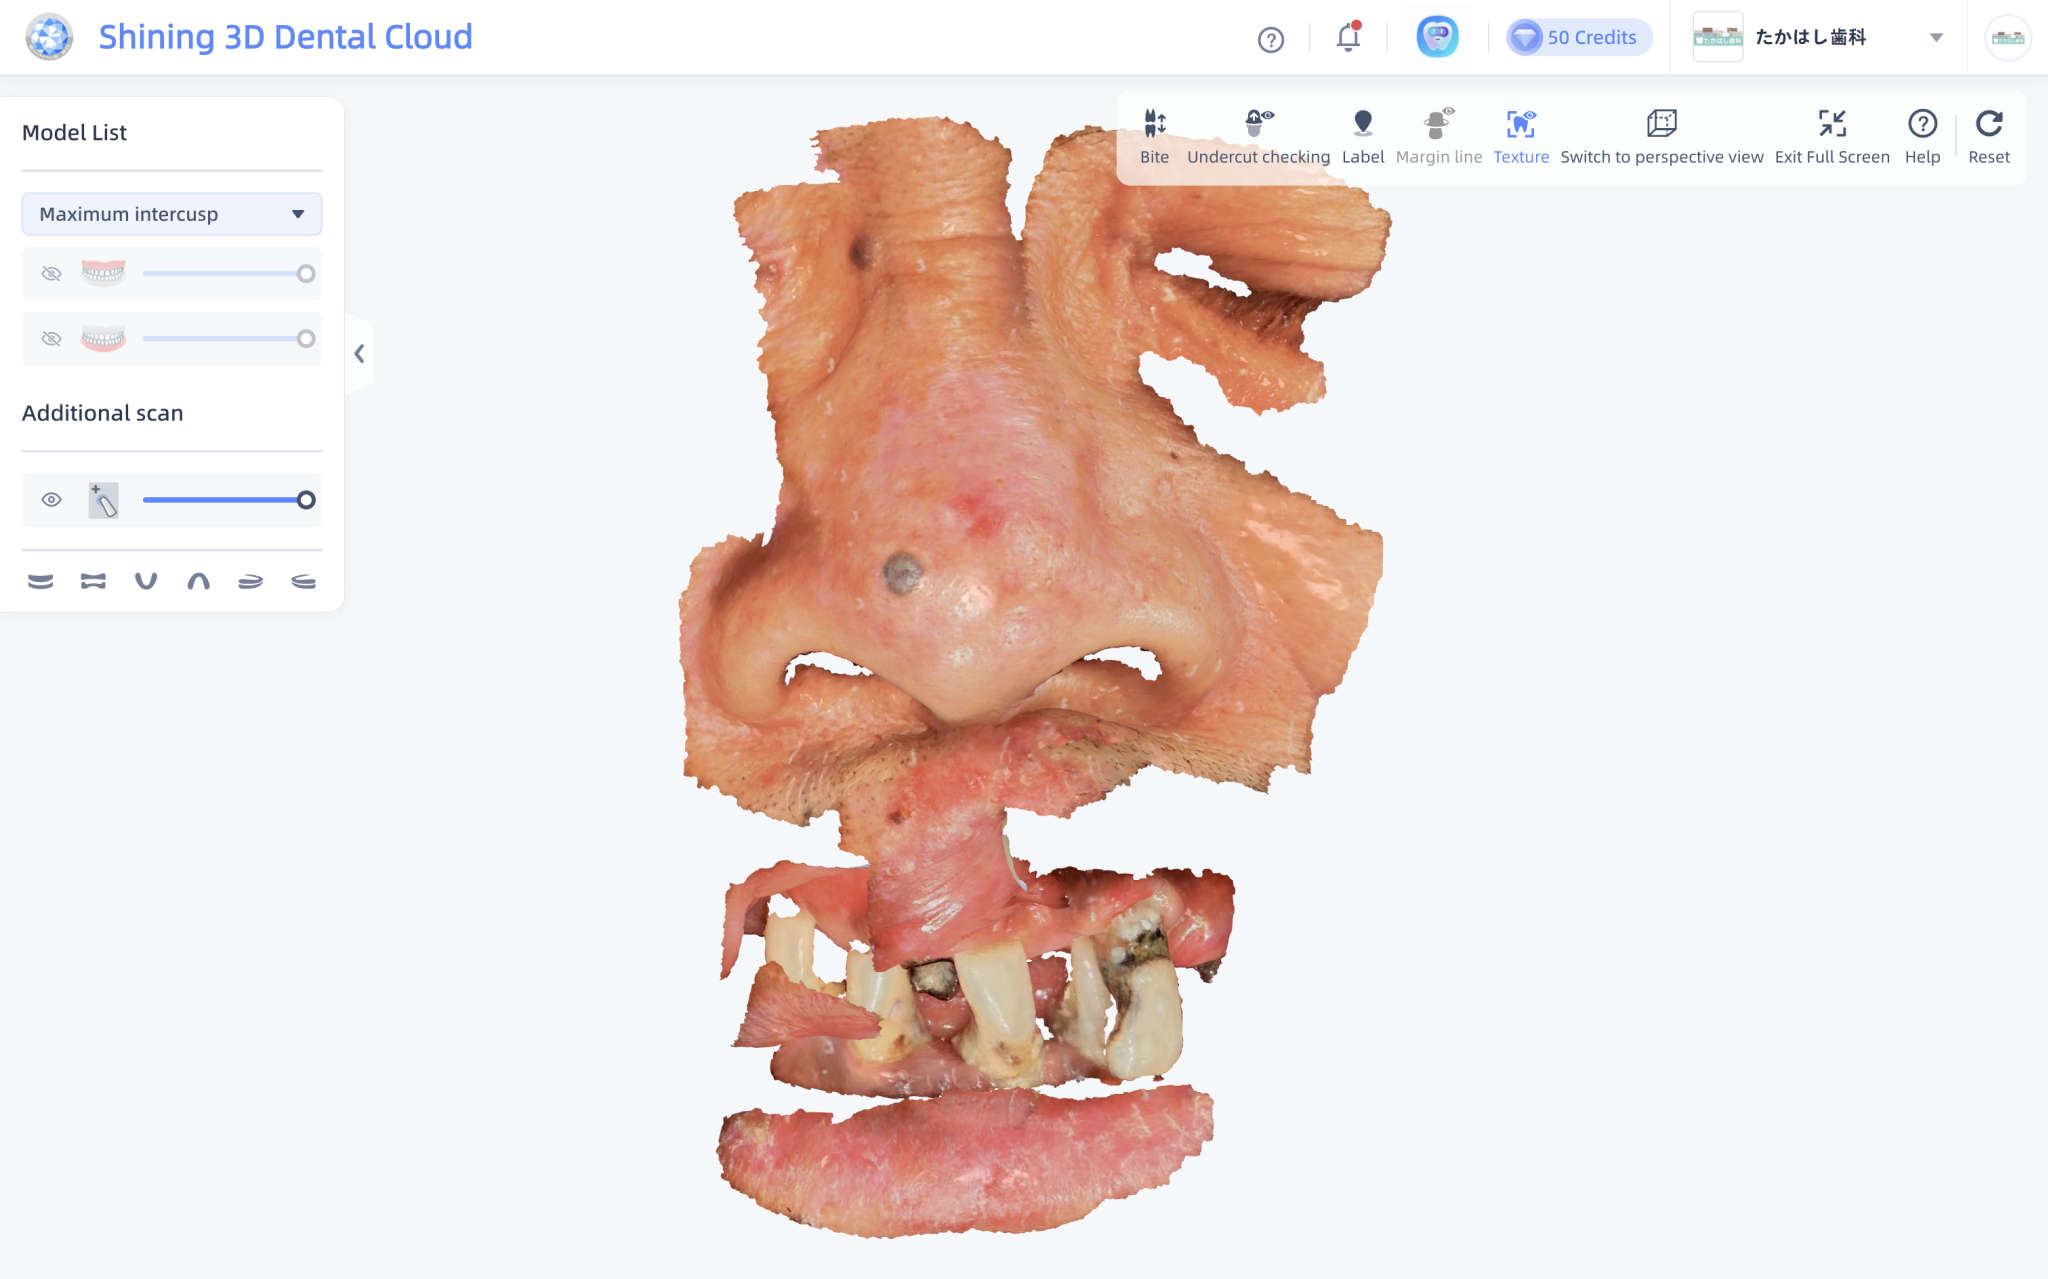Select the Label pin tool

pos(1362,124)
